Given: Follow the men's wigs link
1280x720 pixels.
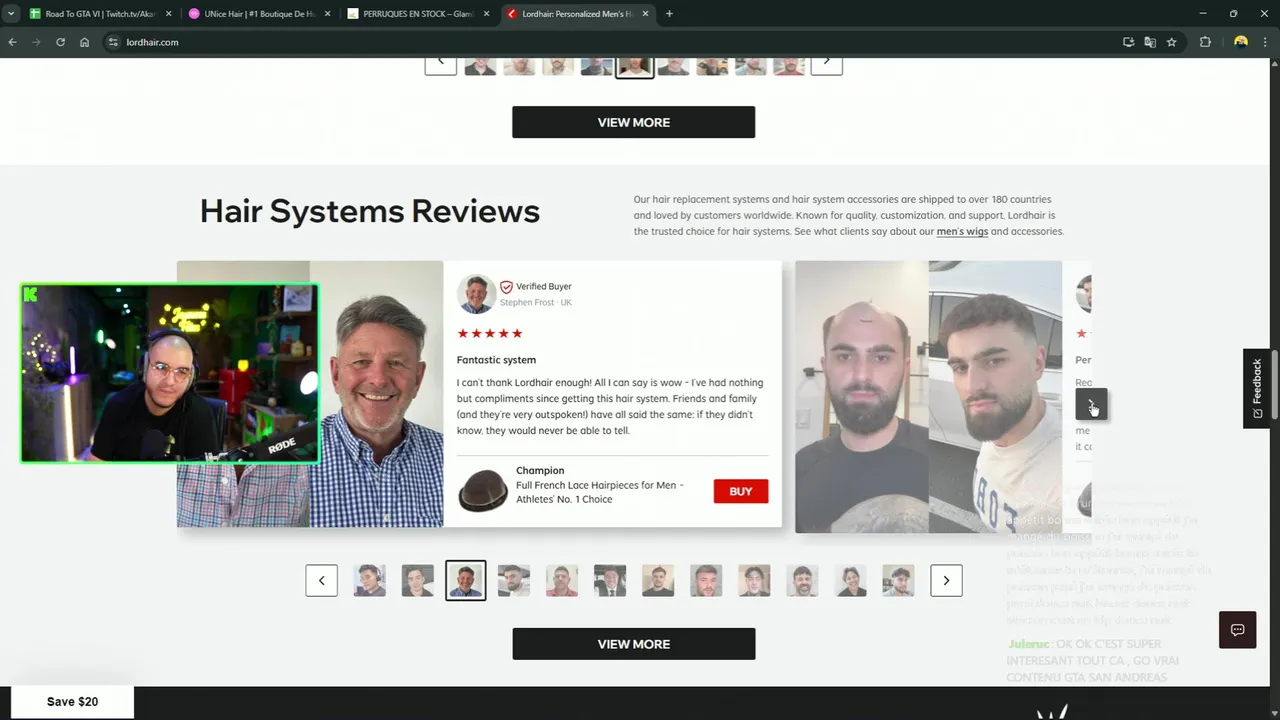Looking at the screenshot, I should [962, 232].
